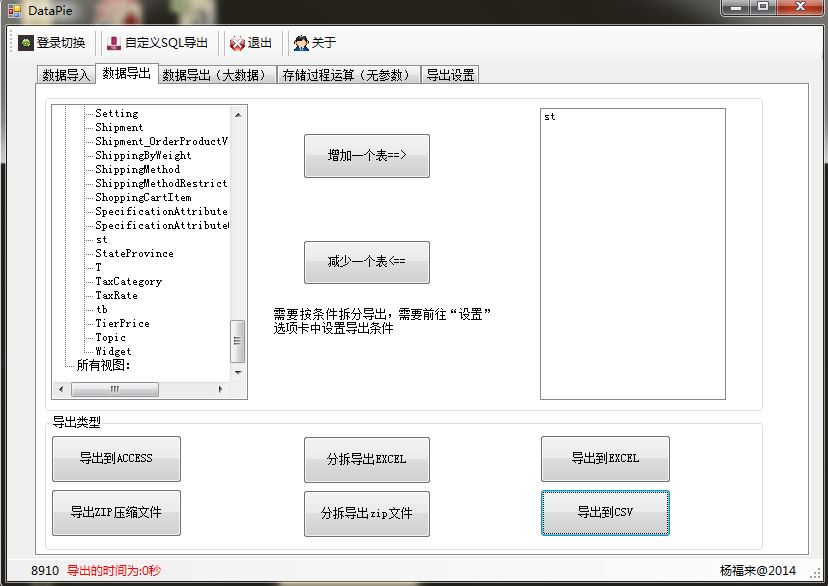Click the 导出到EXCEL button

pyautogui.click(x=605, y=459)
